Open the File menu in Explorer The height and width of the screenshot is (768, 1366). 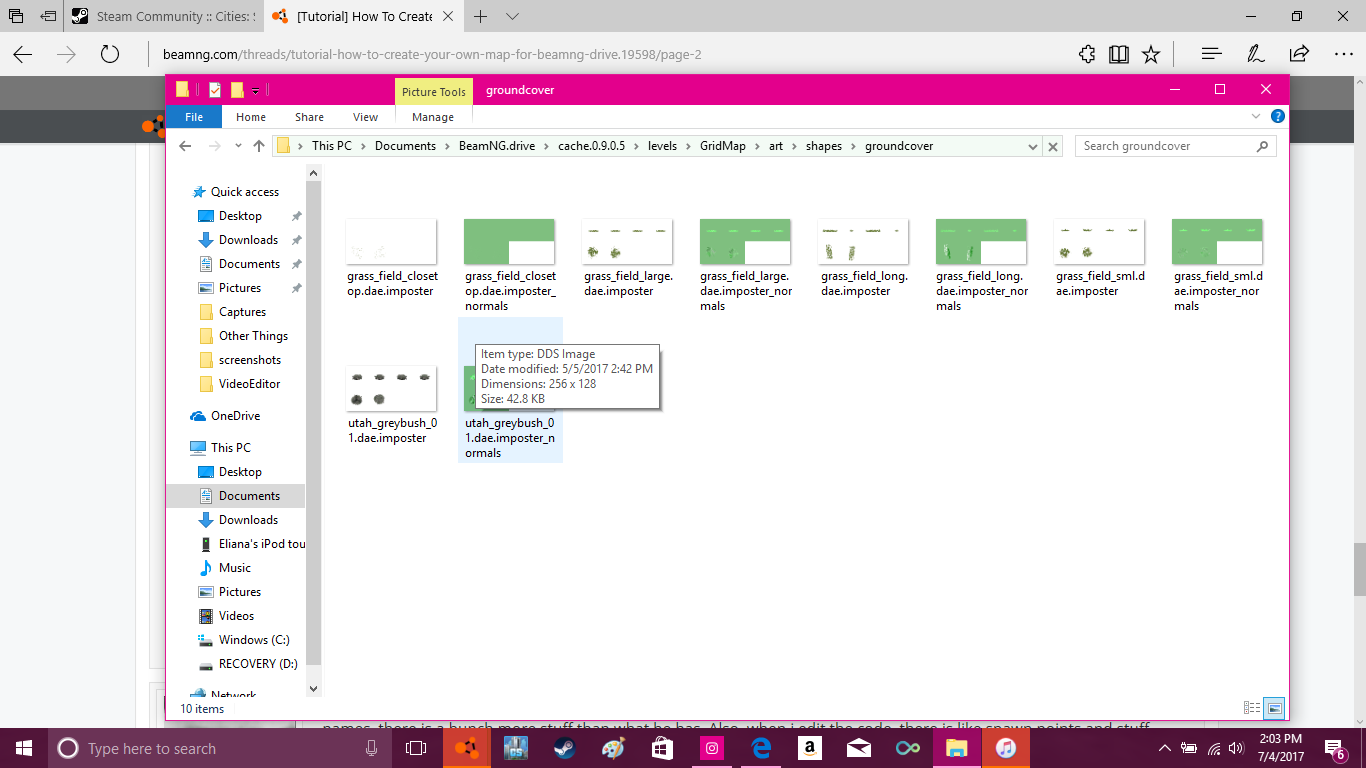pyautogui.click(x=194, y=117)
